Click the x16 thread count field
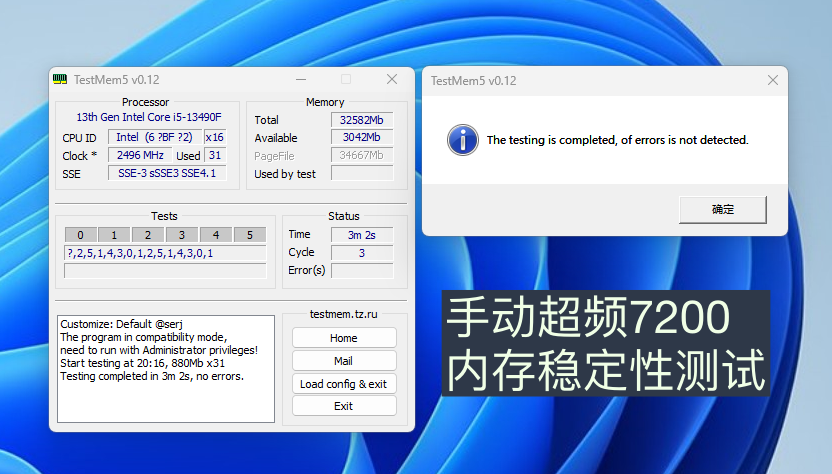Screen dimensions: 832x474 coord(215,137)
